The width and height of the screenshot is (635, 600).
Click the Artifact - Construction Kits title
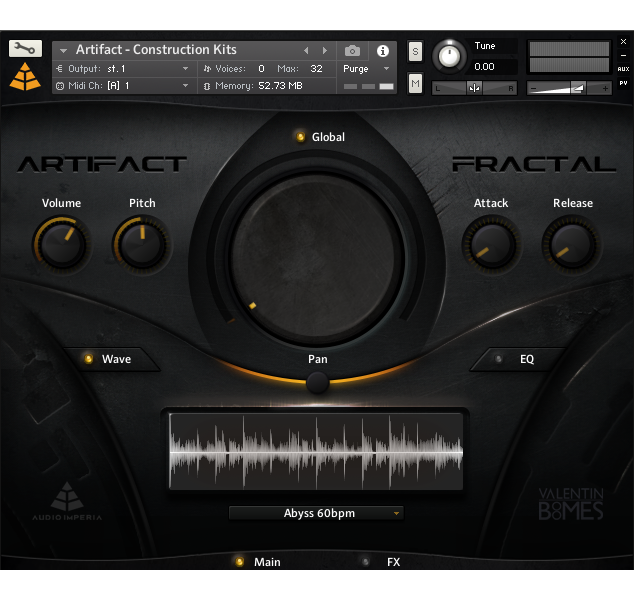coord(156,50)
